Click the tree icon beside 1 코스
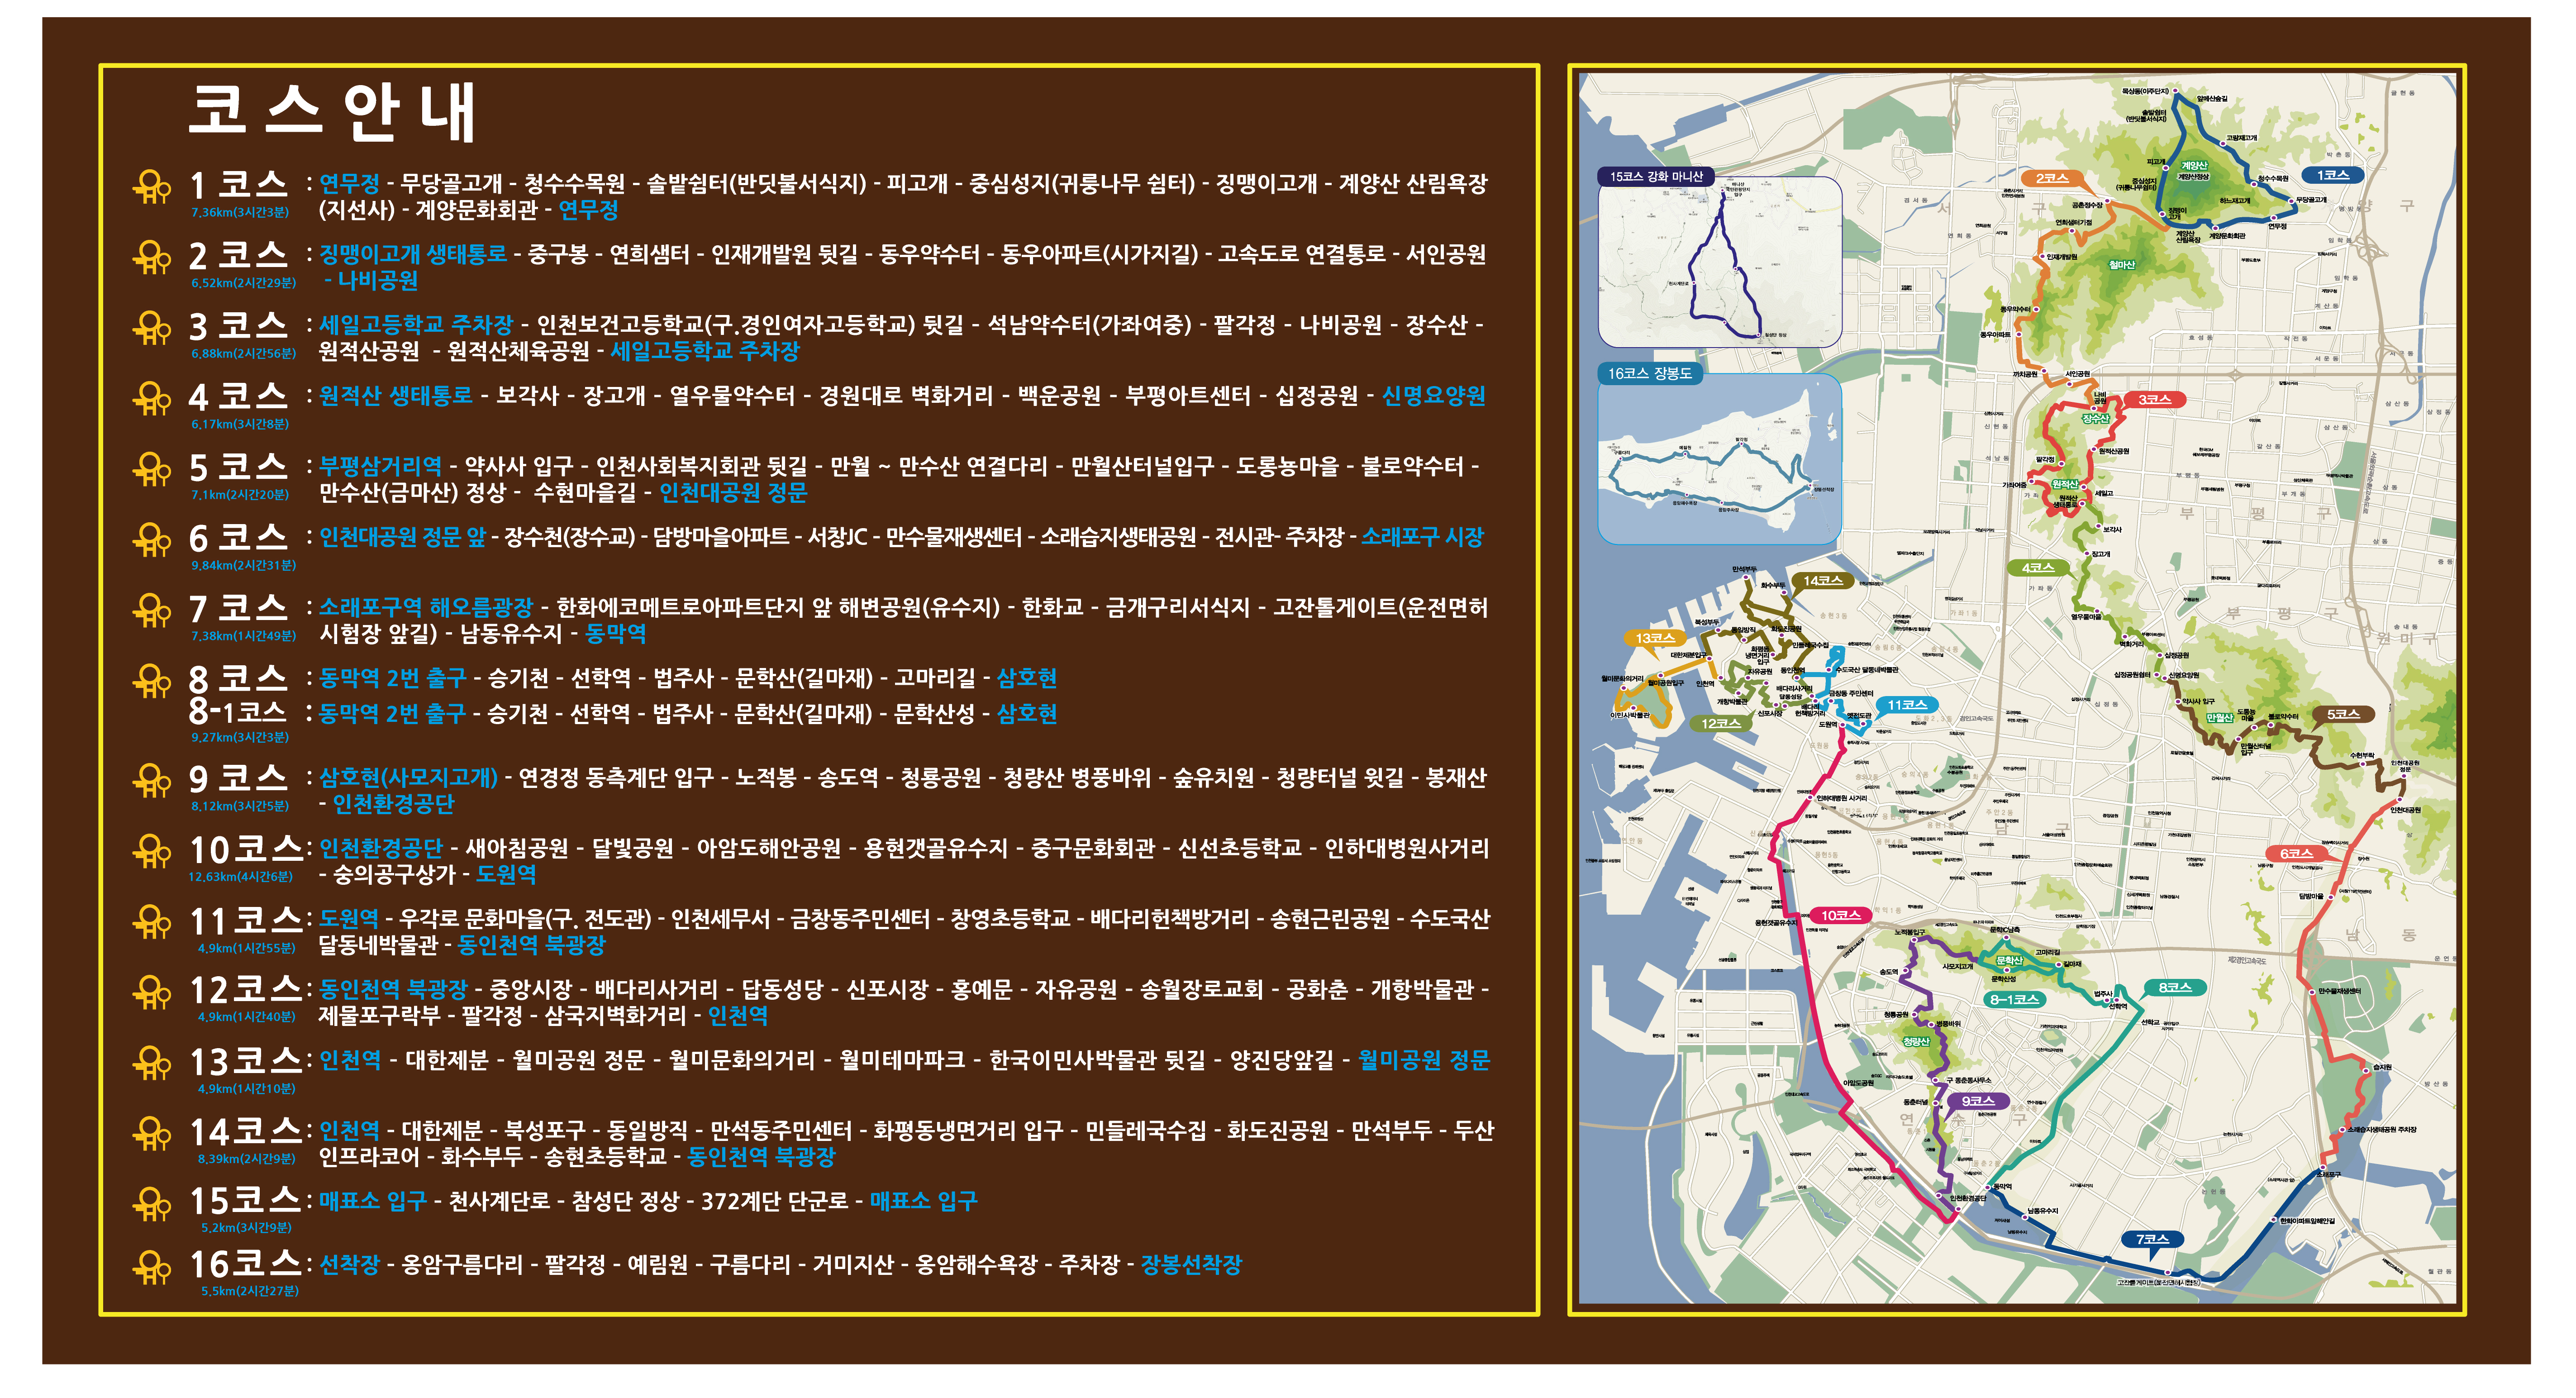The height and width of the screenshot is (1398, 2576). click(152, 188)
